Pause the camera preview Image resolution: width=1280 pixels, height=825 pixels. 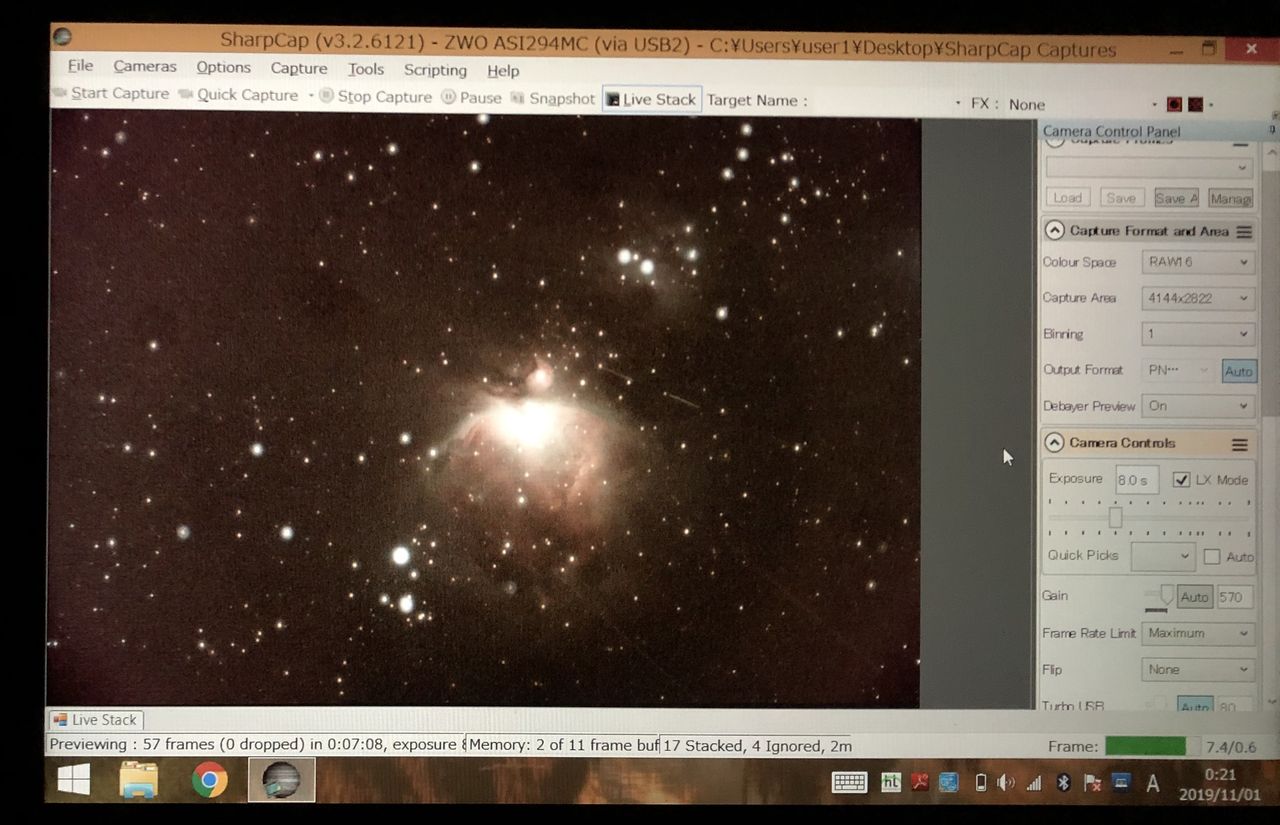(x=471, y=98)
